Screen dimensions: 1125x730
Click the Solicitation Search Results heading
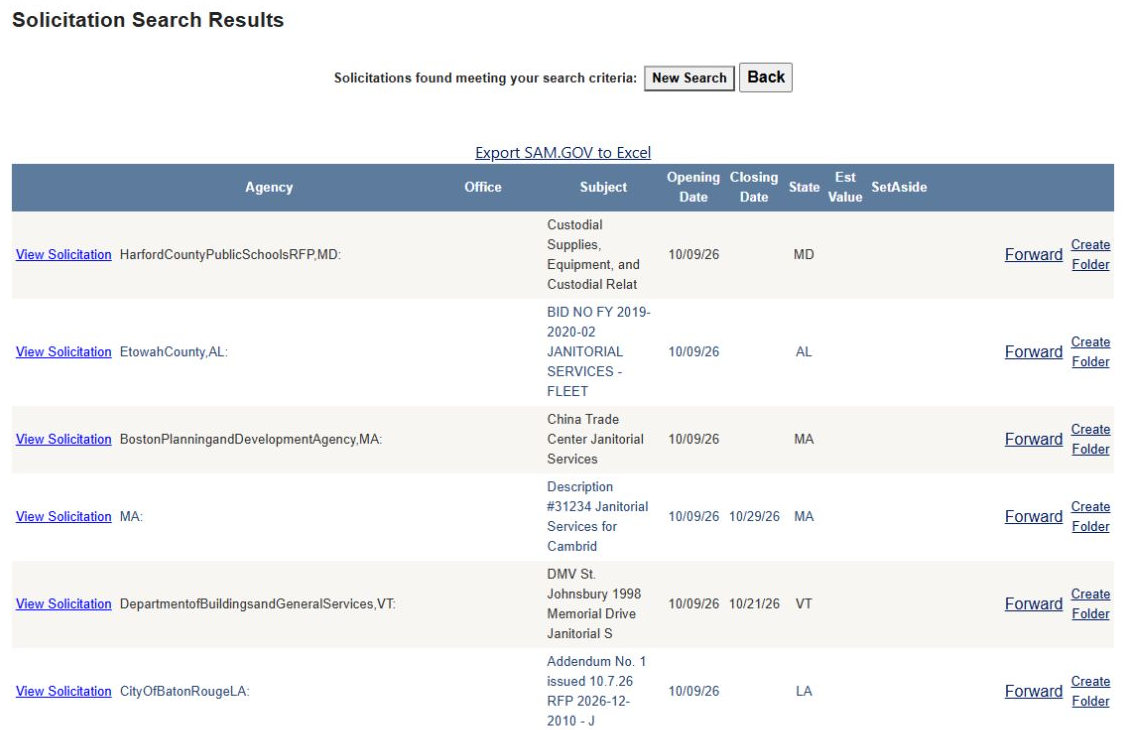pos(148,19)
